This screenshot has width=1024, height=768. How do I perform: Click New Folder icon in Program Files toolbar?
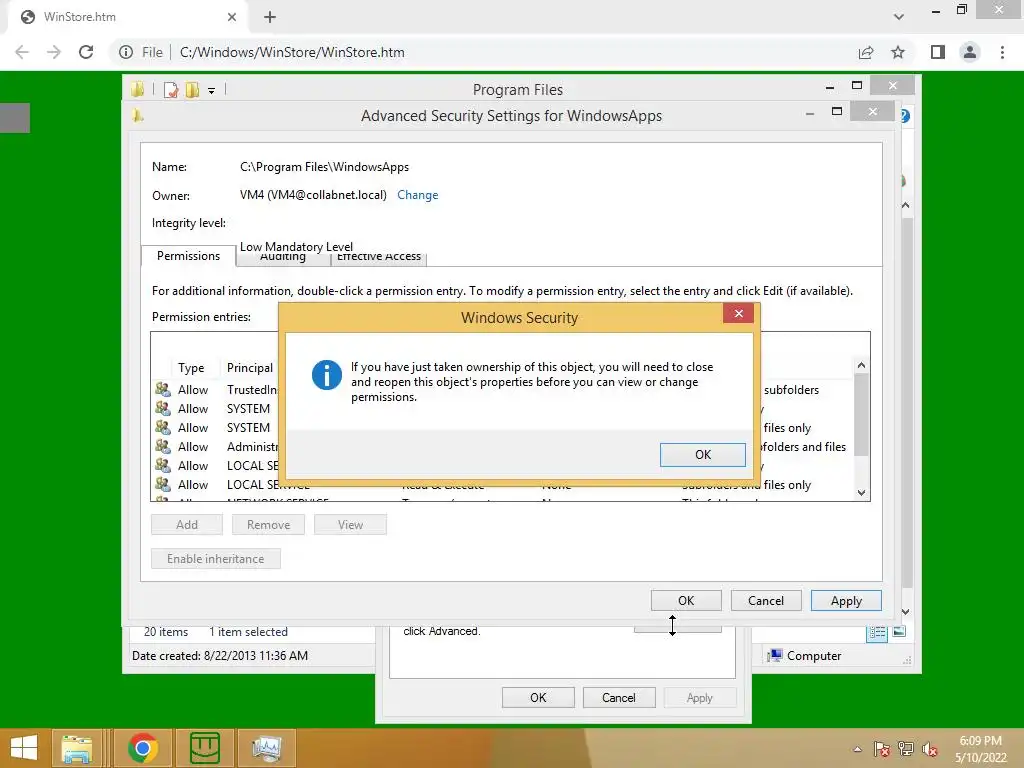tap(192, 90)
